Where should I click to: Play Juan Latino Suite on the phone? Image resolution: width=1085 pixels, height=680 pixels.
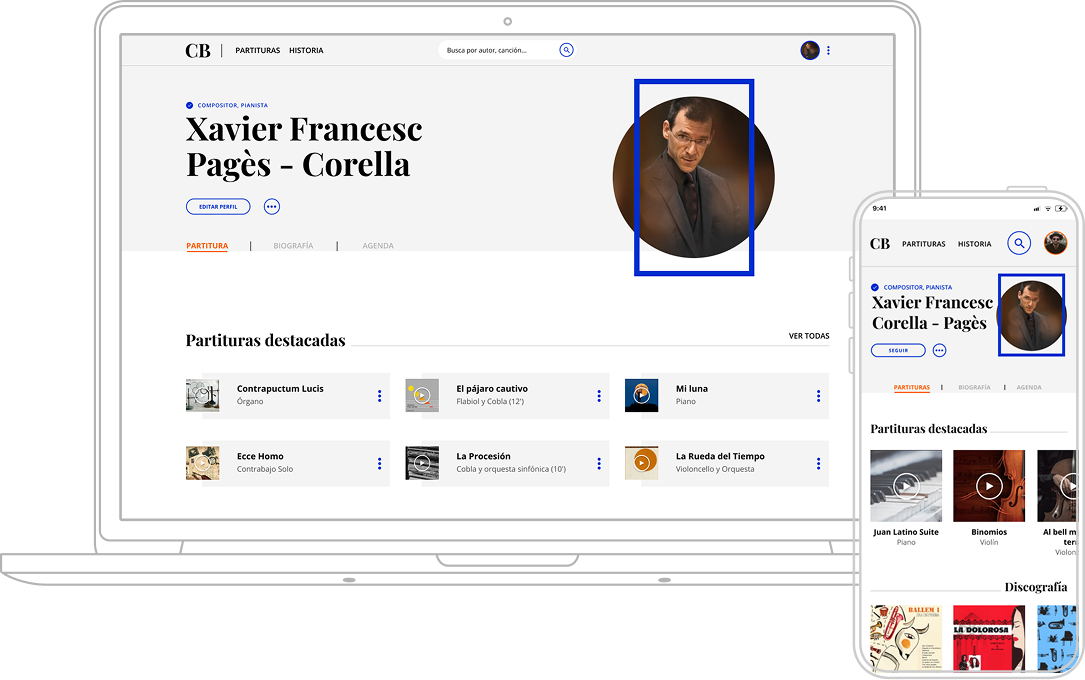click(x=906, y=486)
